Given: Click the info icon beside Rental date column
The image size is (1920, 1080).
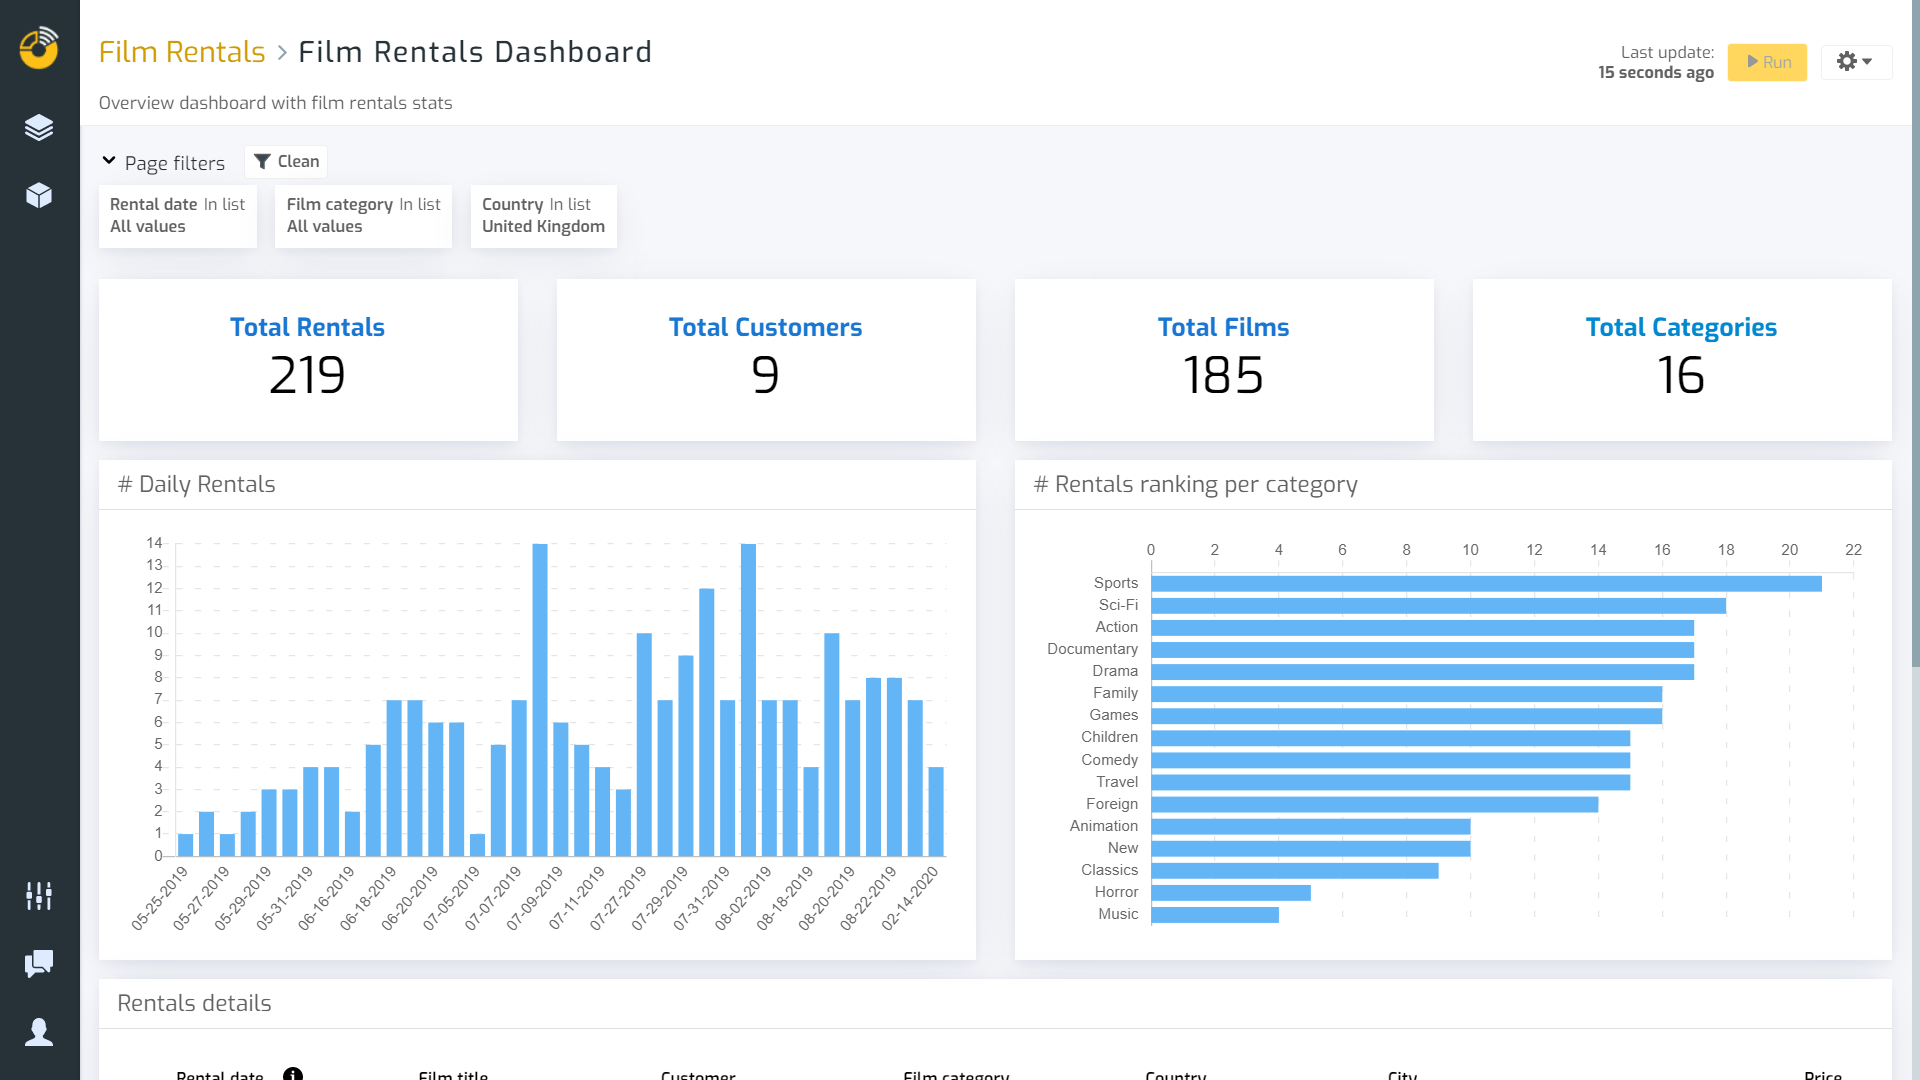Looking at the screenshot, I should 293,1074.
